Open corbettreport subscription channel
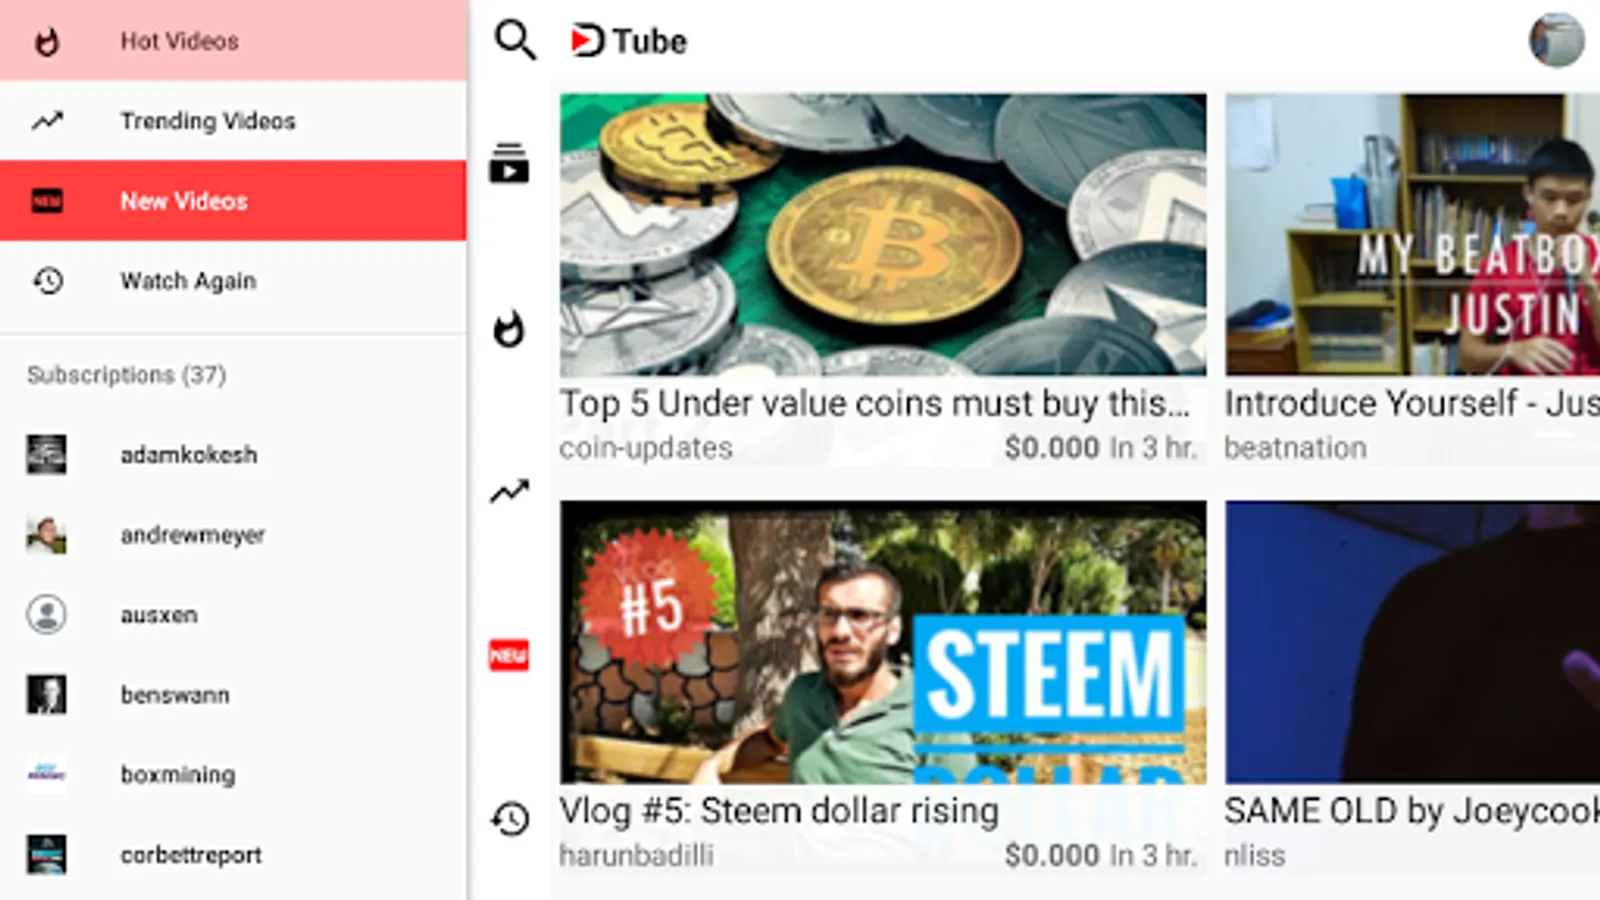The image size is (1600, 900). [x=233, y=854]
